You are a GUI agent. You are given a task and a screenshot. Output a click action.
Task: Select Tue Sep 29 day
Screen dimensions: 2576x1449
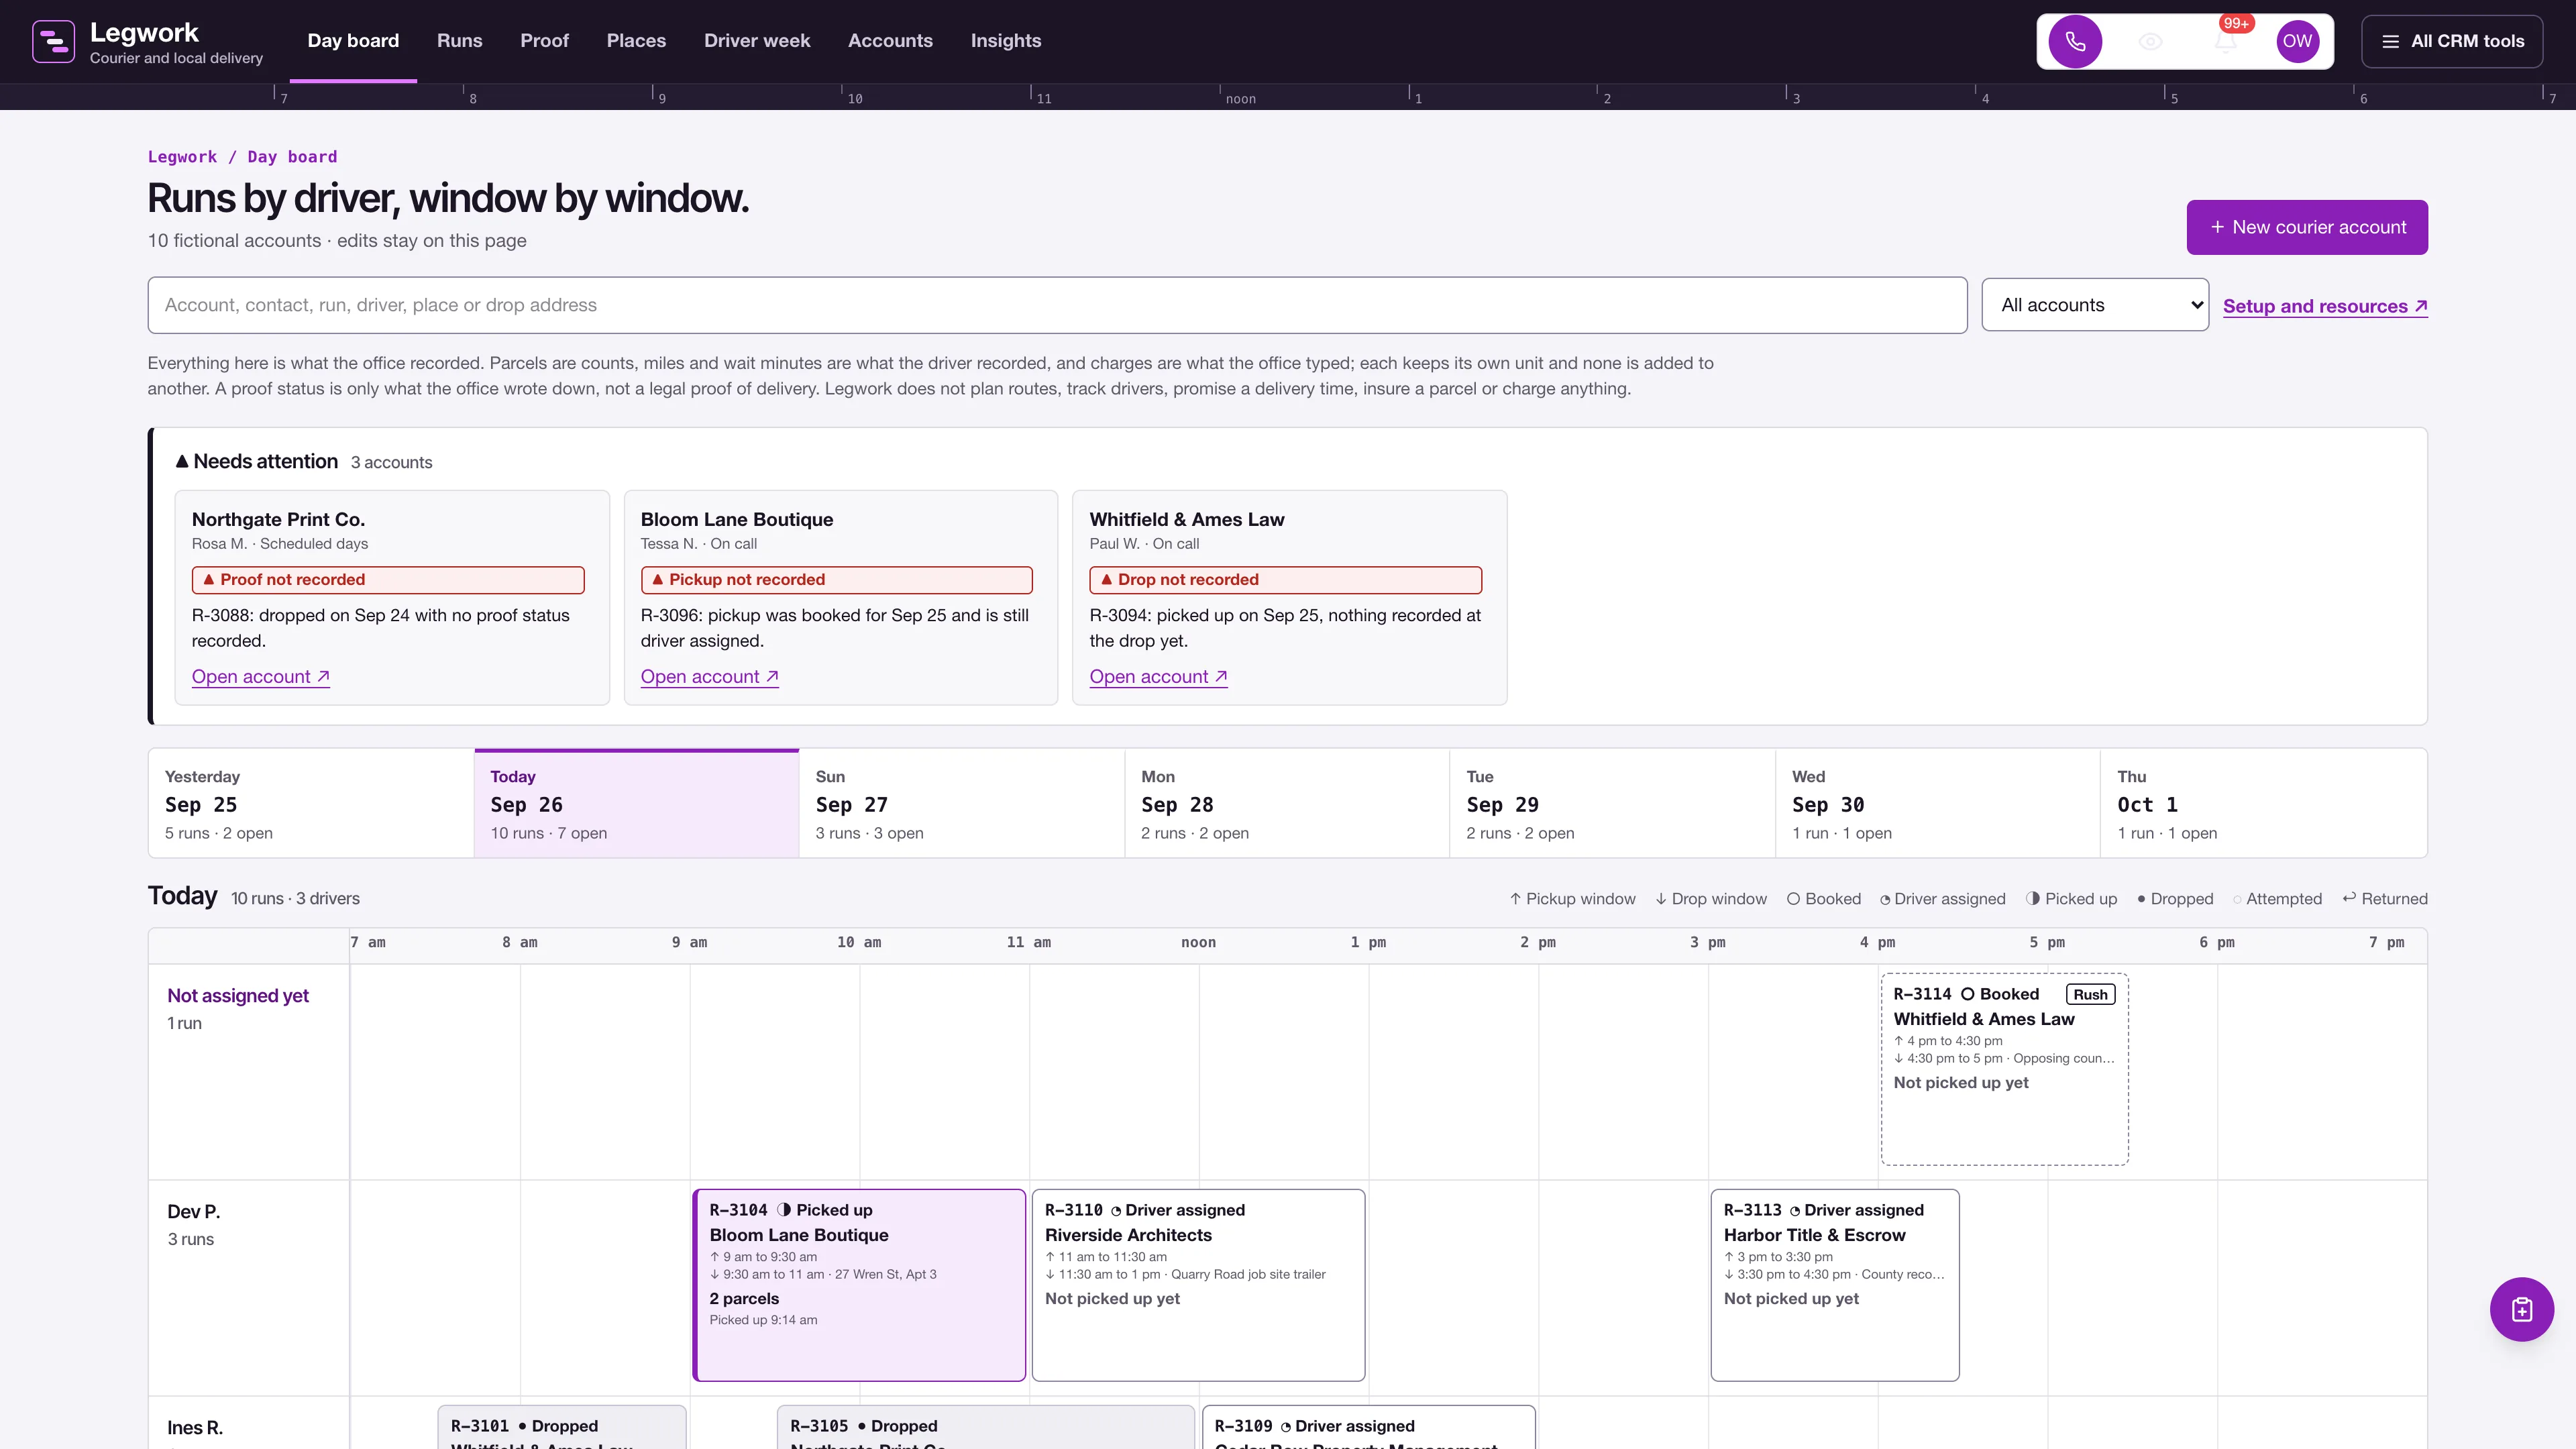[1612, 803]
